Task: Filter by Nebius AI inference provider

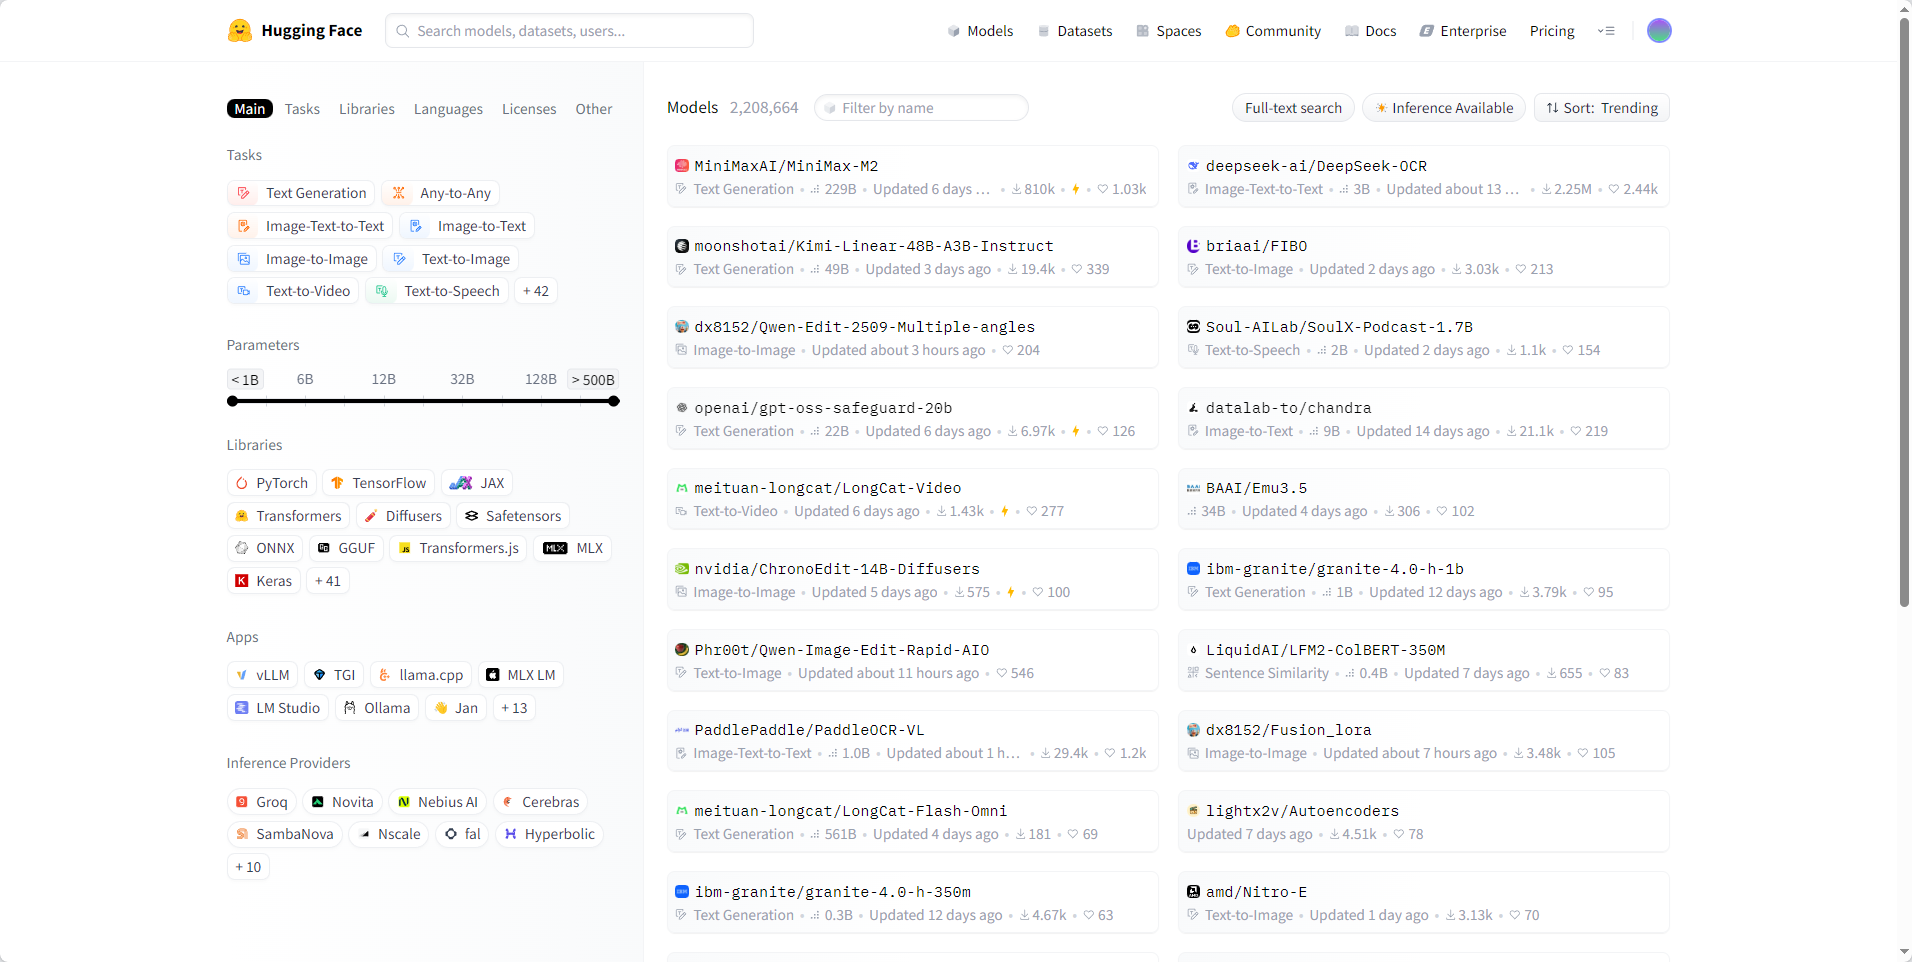Action: pyautogui.click(x=438, y=802)
